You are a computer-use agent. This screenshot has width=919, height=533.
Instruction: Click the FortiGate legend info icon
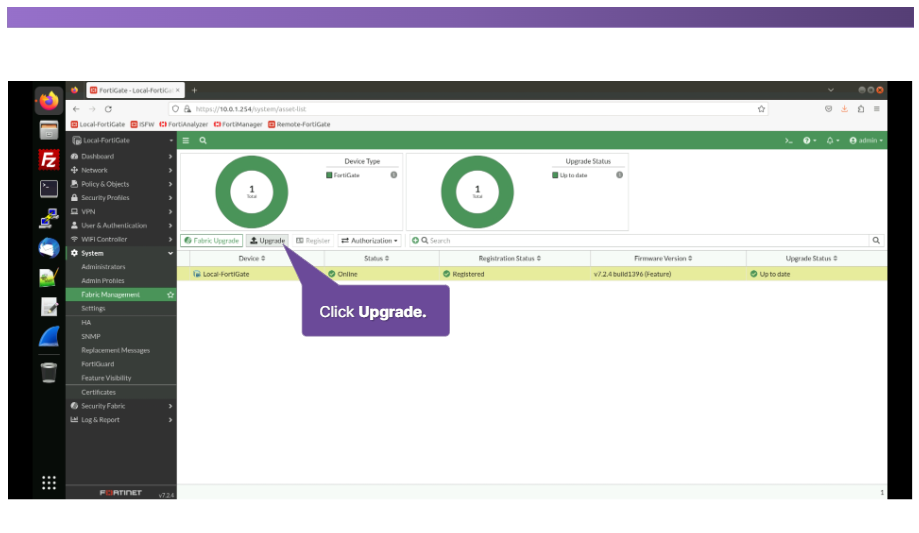tap(394, 175)
